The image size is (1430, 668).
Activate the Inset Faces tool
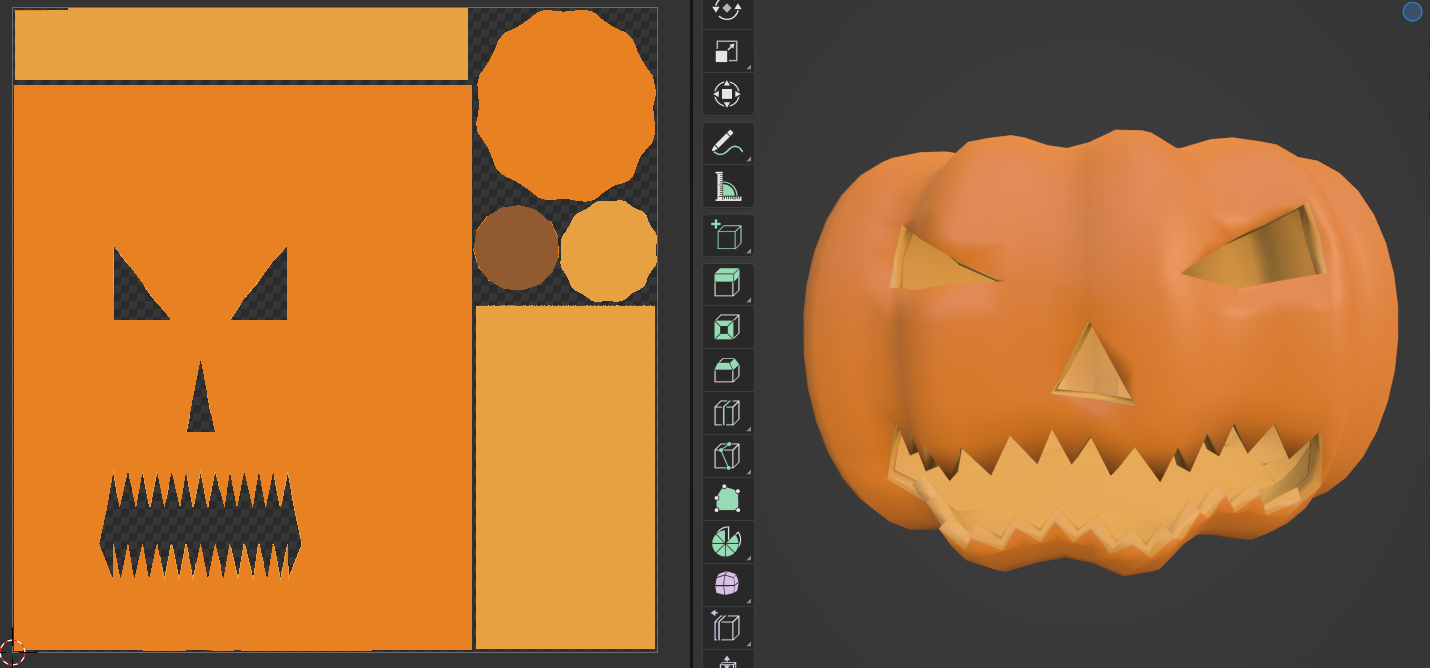[727, 327]
